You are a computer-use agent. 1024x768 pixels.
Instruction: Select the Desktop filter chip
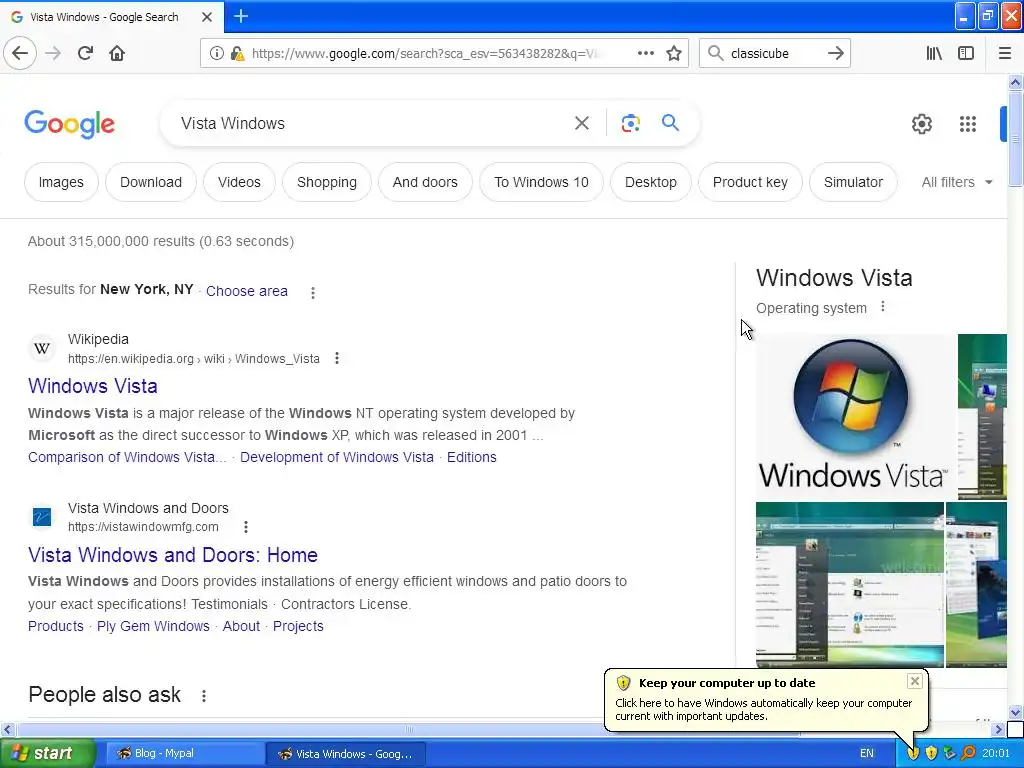[650, 182]
